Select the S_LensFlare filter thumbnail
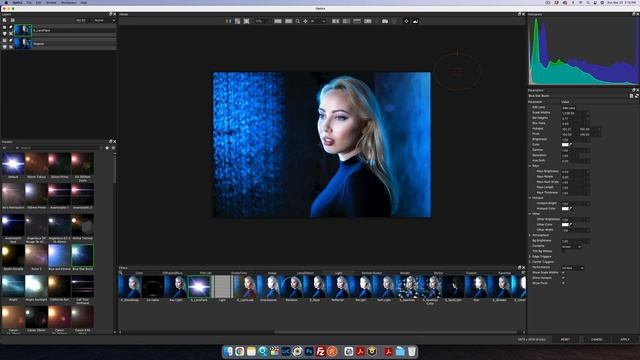This screenshot has width=640, height=360. 199,287
